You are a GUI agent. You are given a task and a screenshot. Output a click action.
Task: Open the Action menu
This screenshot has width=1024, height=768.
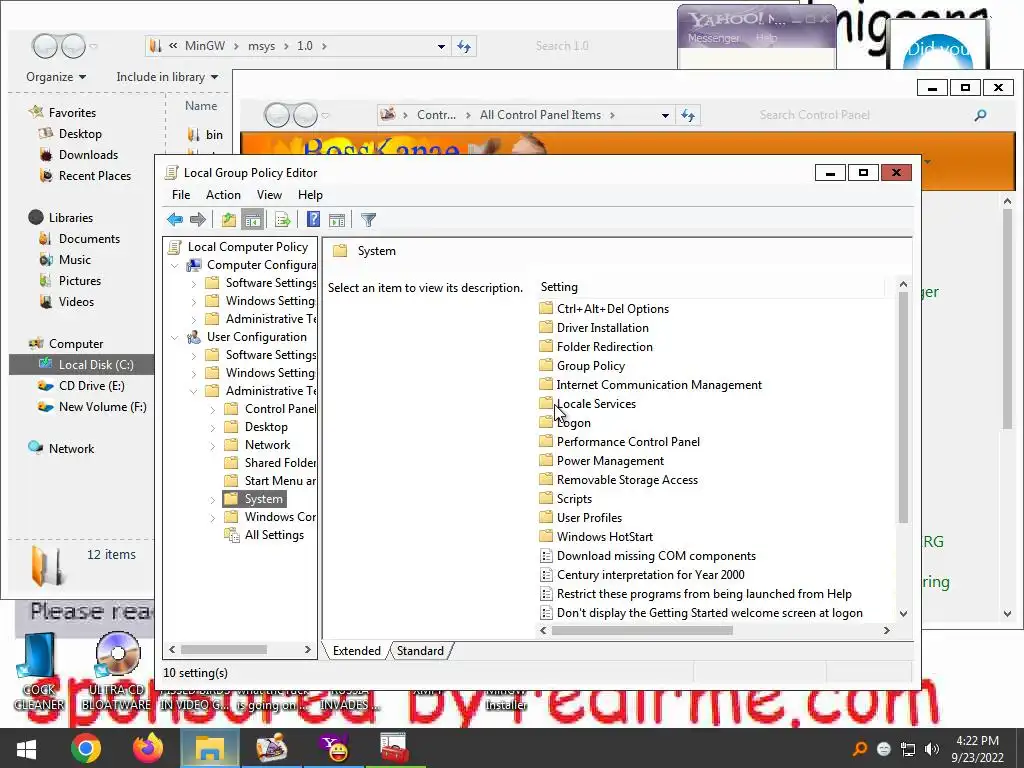(x=223, y=195)
